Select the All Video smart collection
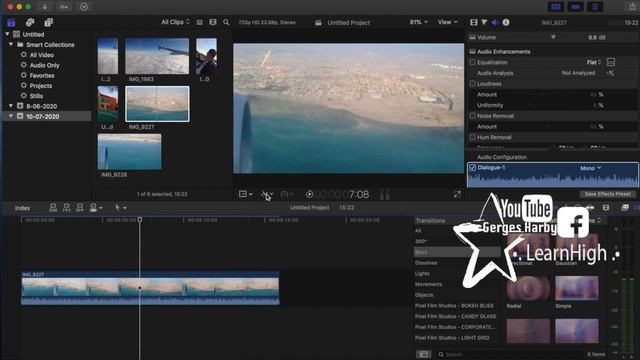Image resolution: width=640 pixels, height=360 pixels. point(41,55)
